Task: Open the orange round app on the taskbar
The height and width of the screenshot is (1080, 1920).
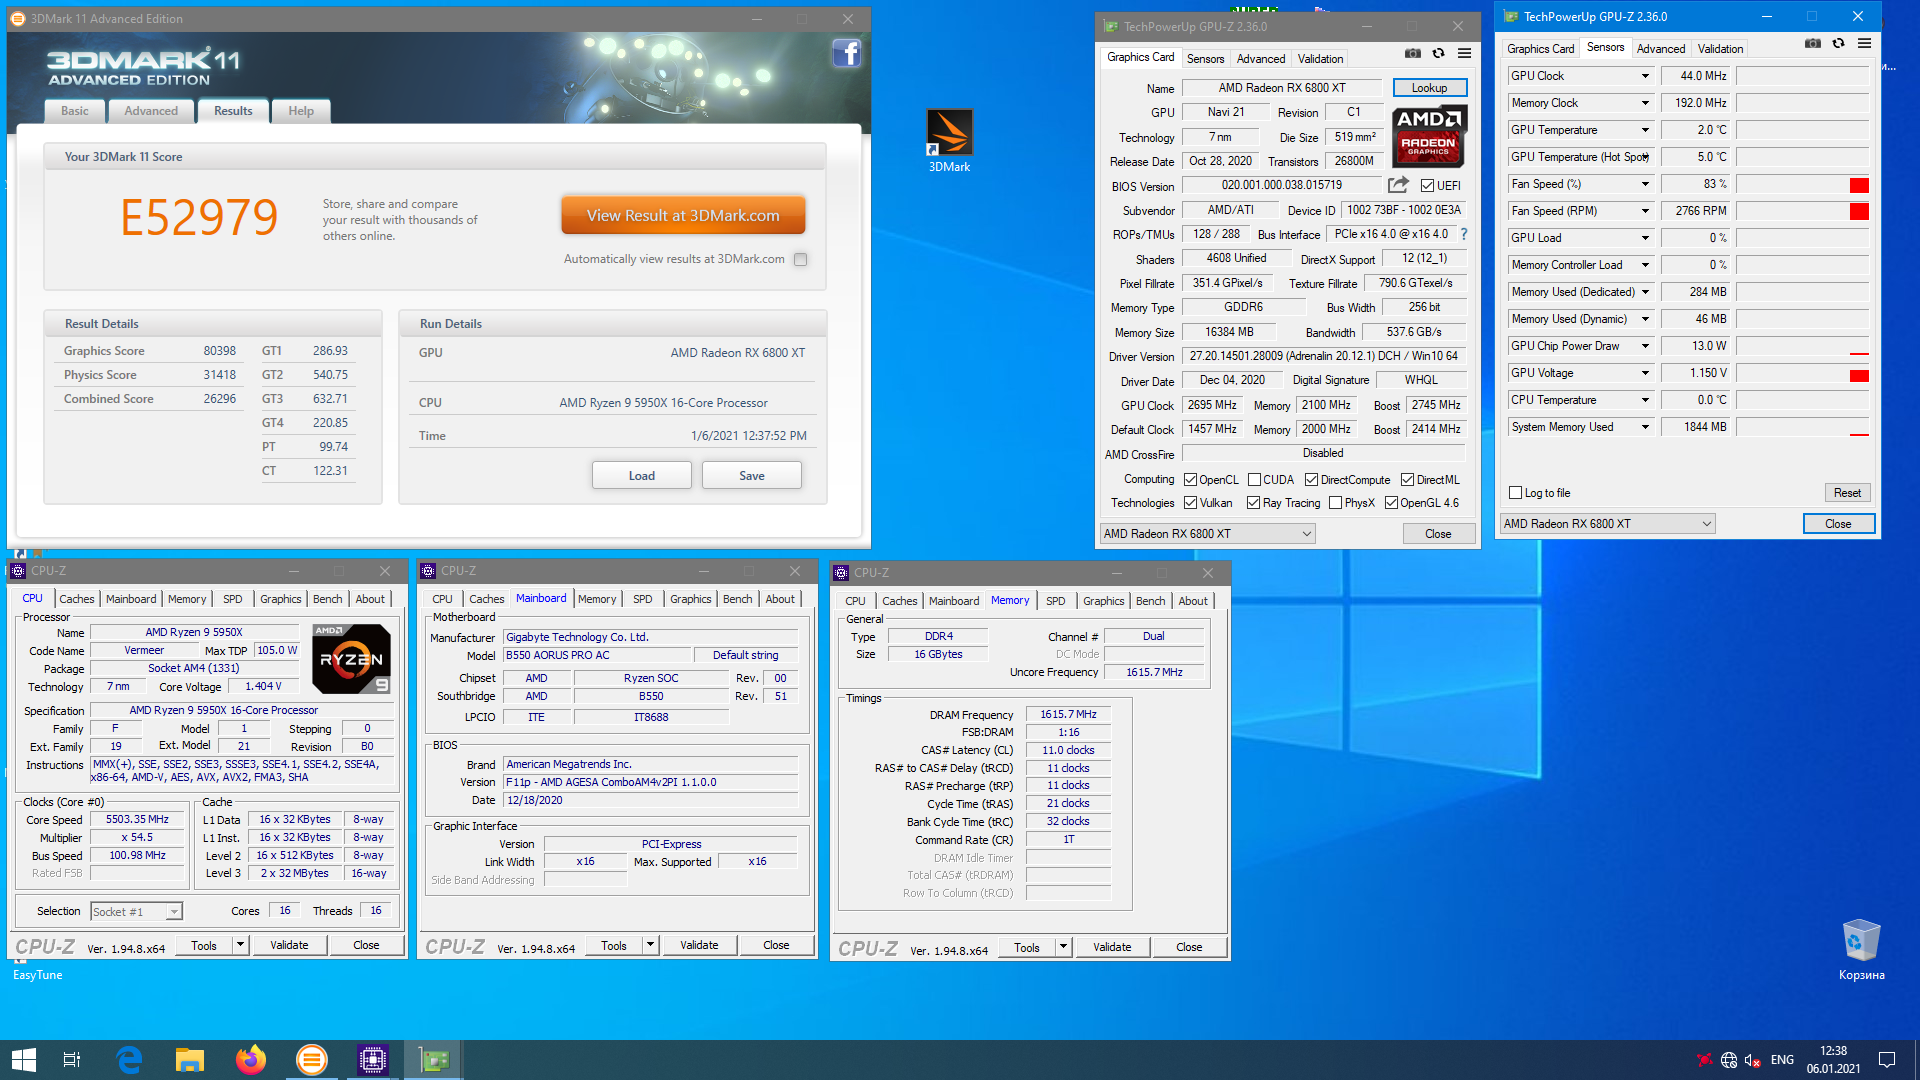Action: [312, 1060]
